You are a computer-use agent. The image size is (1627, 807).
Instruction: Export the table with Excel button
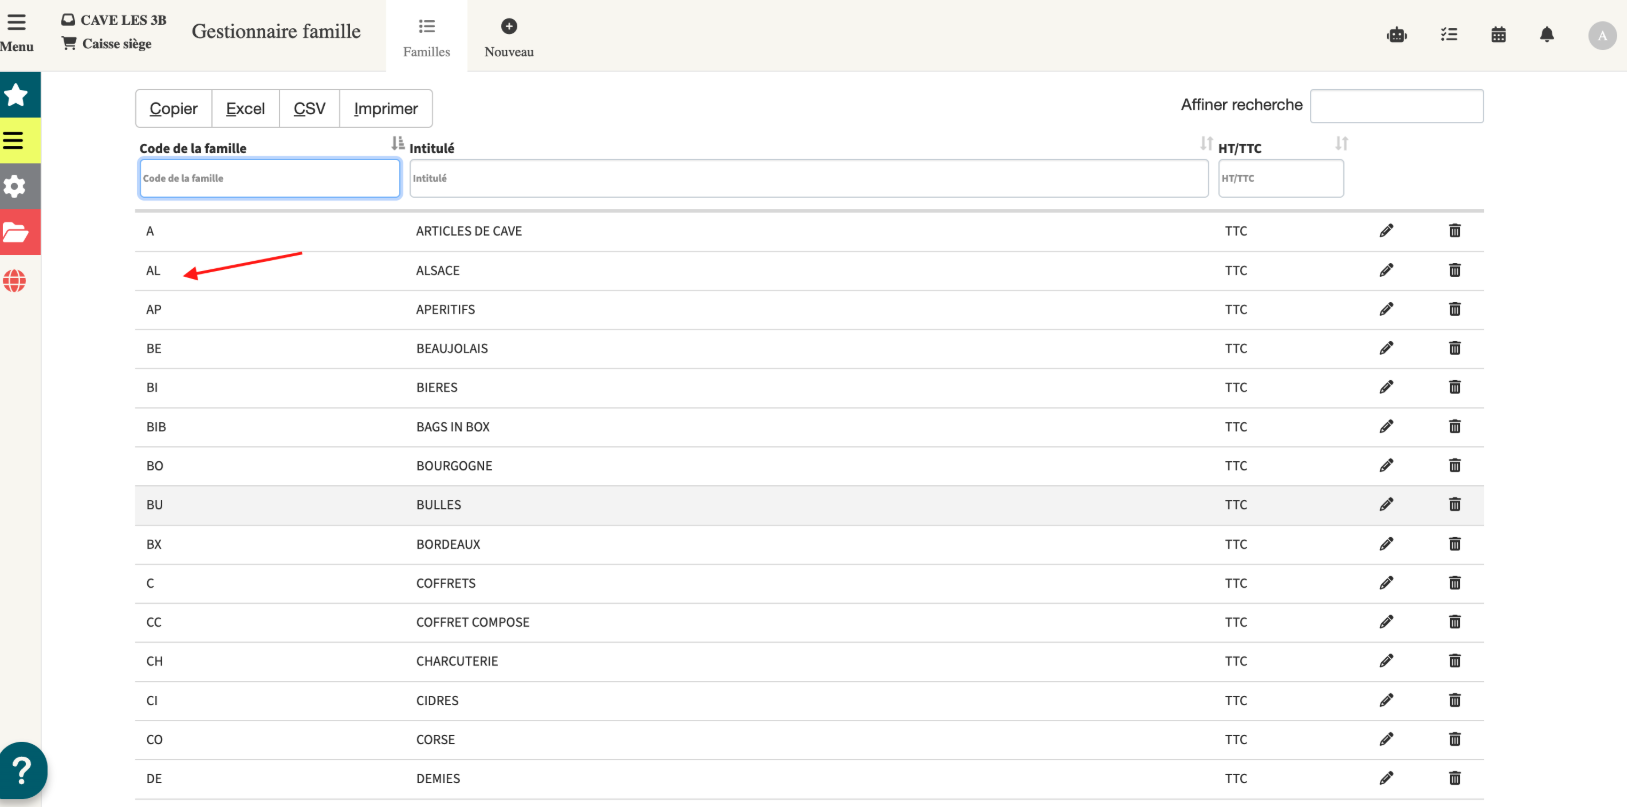pyautogui.click(x=245, y=109)
